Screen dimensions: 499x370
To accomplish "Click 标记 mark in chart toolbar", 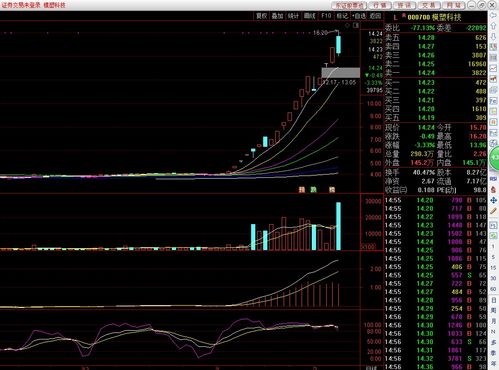I will (342, 16).
